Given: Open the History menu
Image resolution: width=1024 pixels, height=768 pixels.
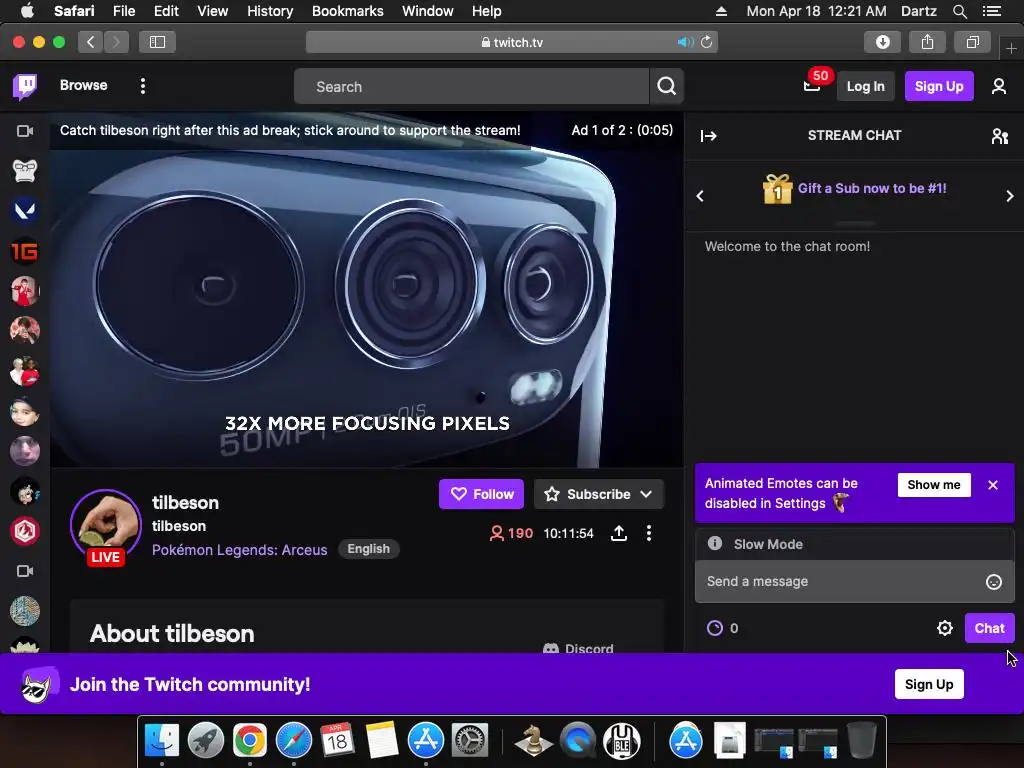Looking at the screenshot, I should pos(270,11).
